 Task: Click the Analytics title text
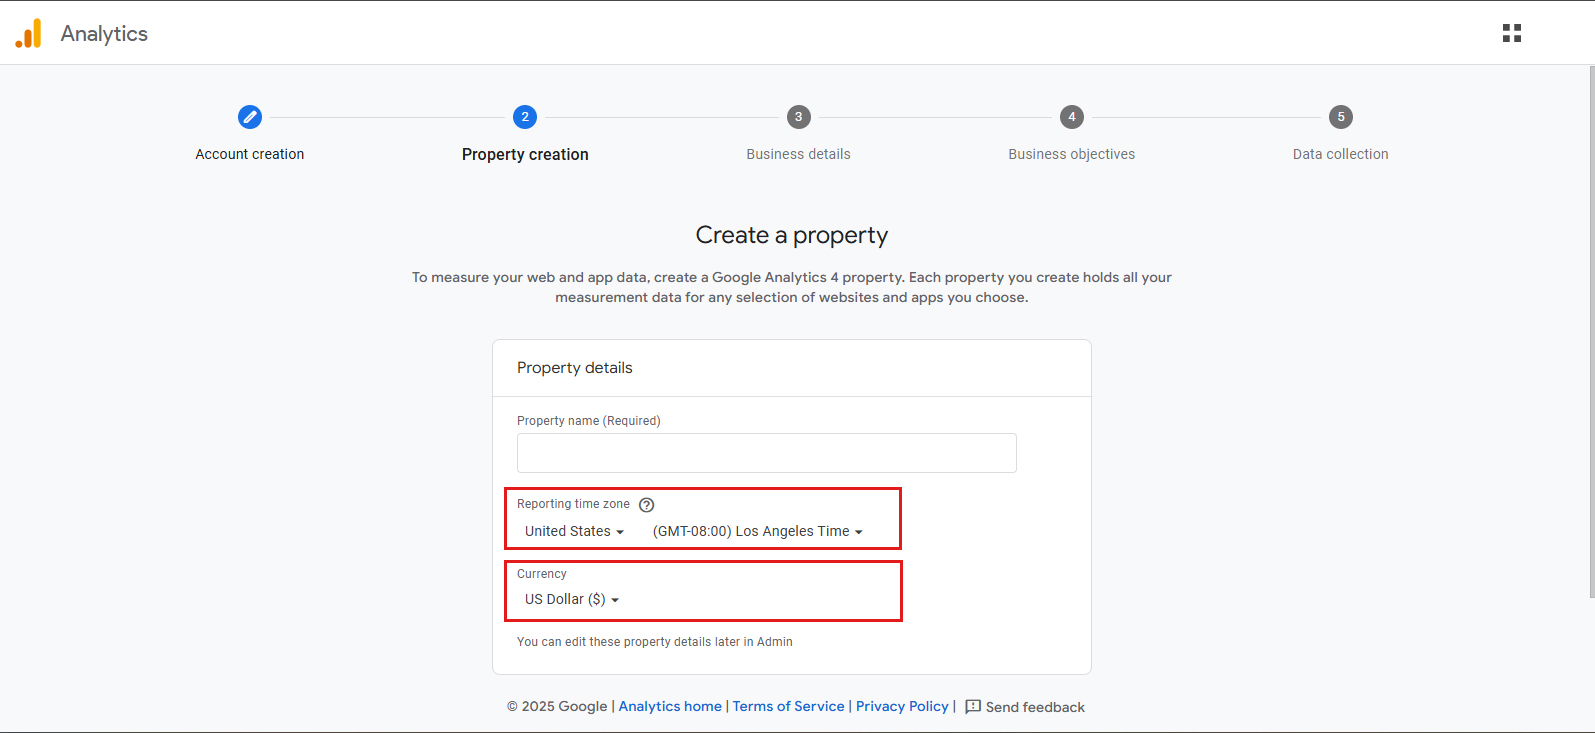[104, 33]
